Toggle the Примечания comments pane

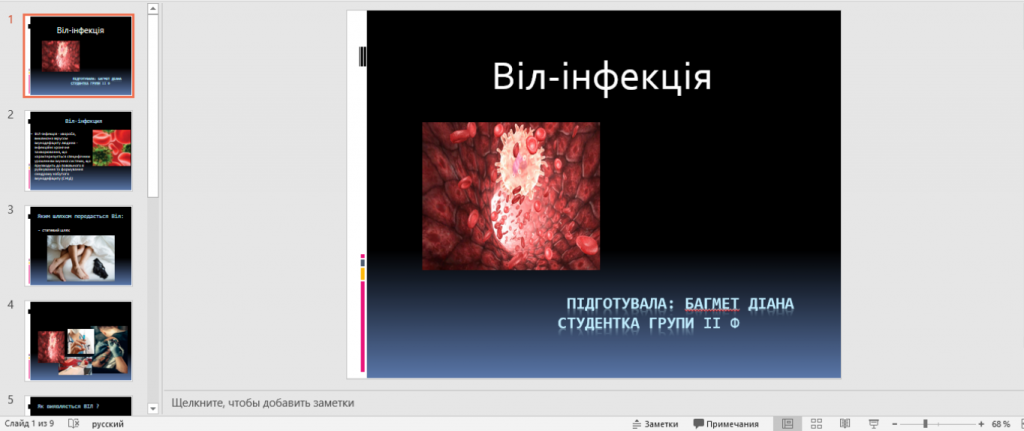(725, 424)
